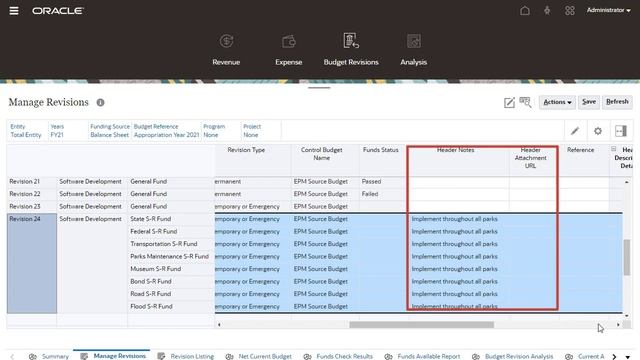
Task: Open form settings gear icon
Action: click(x=598, y=131)
